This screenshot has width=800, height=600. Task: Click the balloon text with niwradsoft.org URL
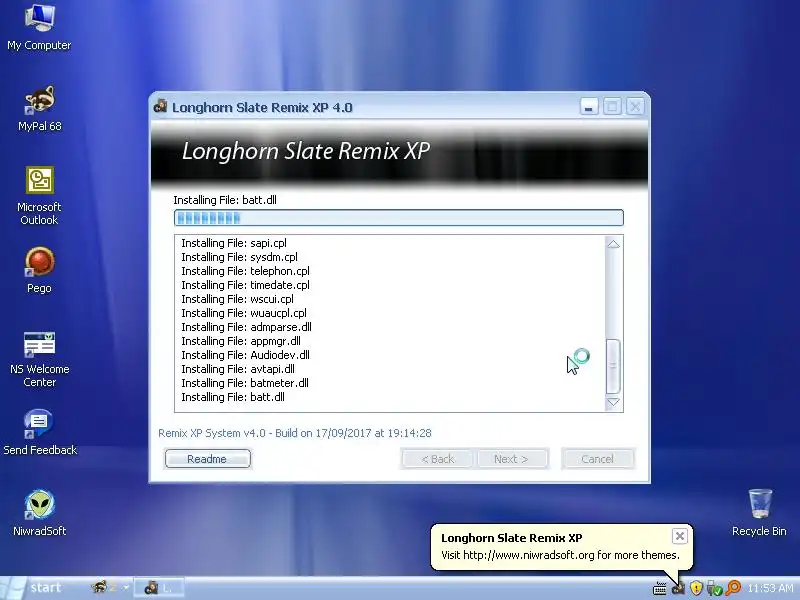(x=560, y=555)
